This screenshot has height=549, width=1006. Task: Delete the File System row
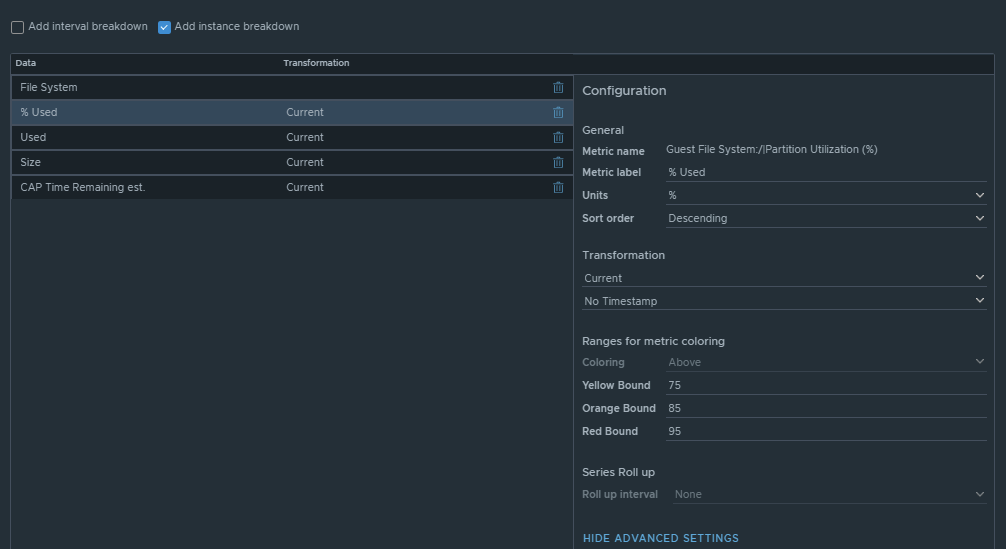pos(558,87)
